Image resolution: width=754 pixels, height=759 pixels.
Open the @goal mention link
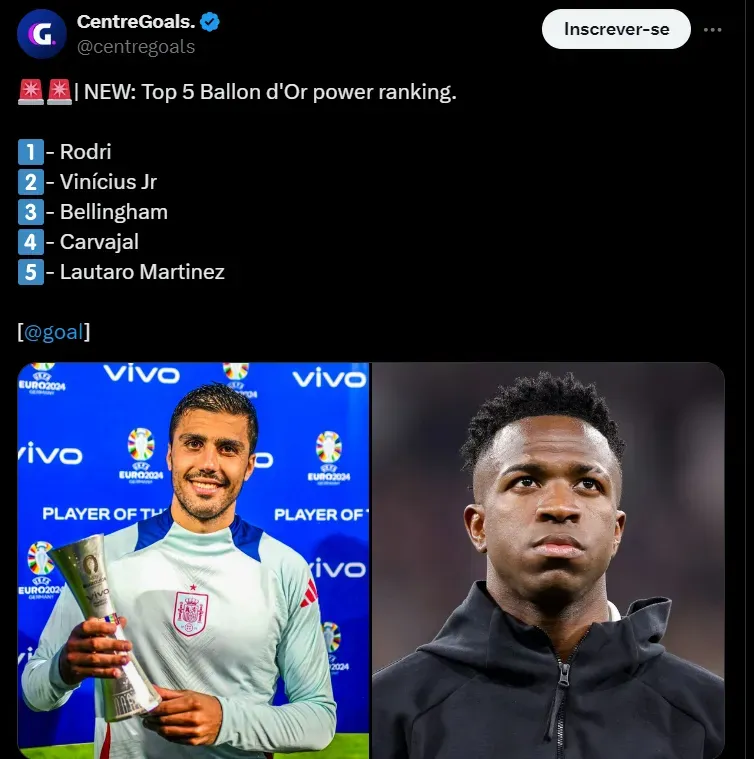coord(53,332)
